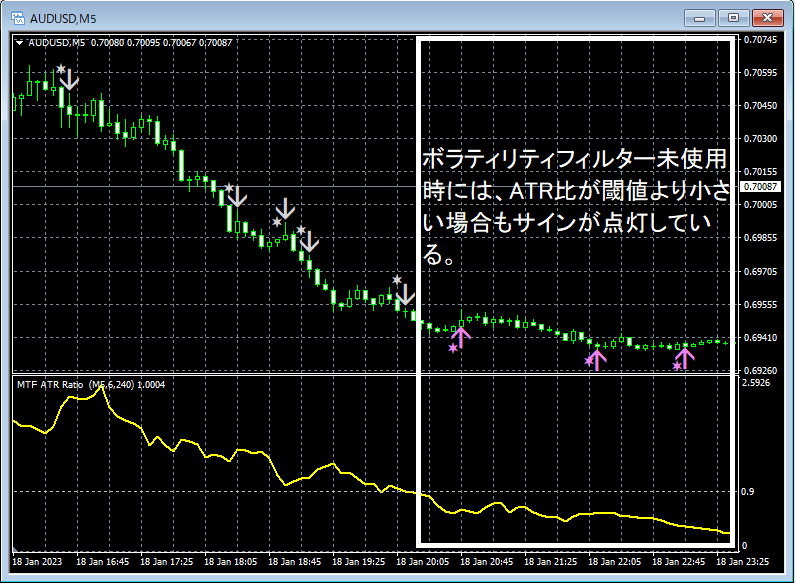The image size is (796, 583).
Task: Click the gray star above the 20:05 down arrow
Action: 397,280
